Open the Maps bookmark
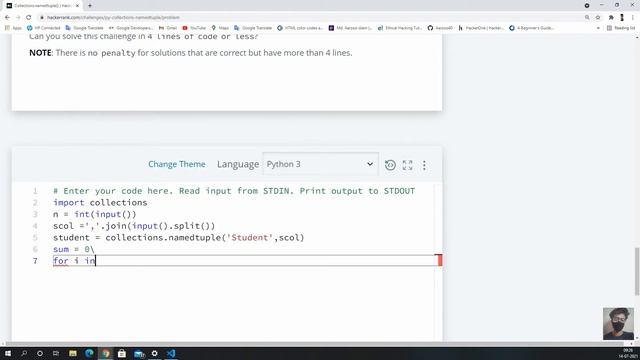640x360 pixels. point(220,28)
